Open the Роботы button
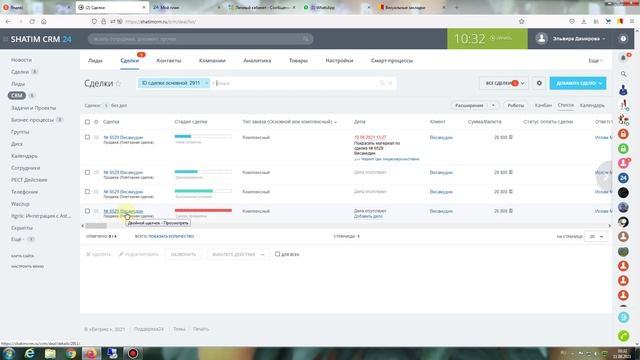The image size is (640, 360). [x=516, y=106]
